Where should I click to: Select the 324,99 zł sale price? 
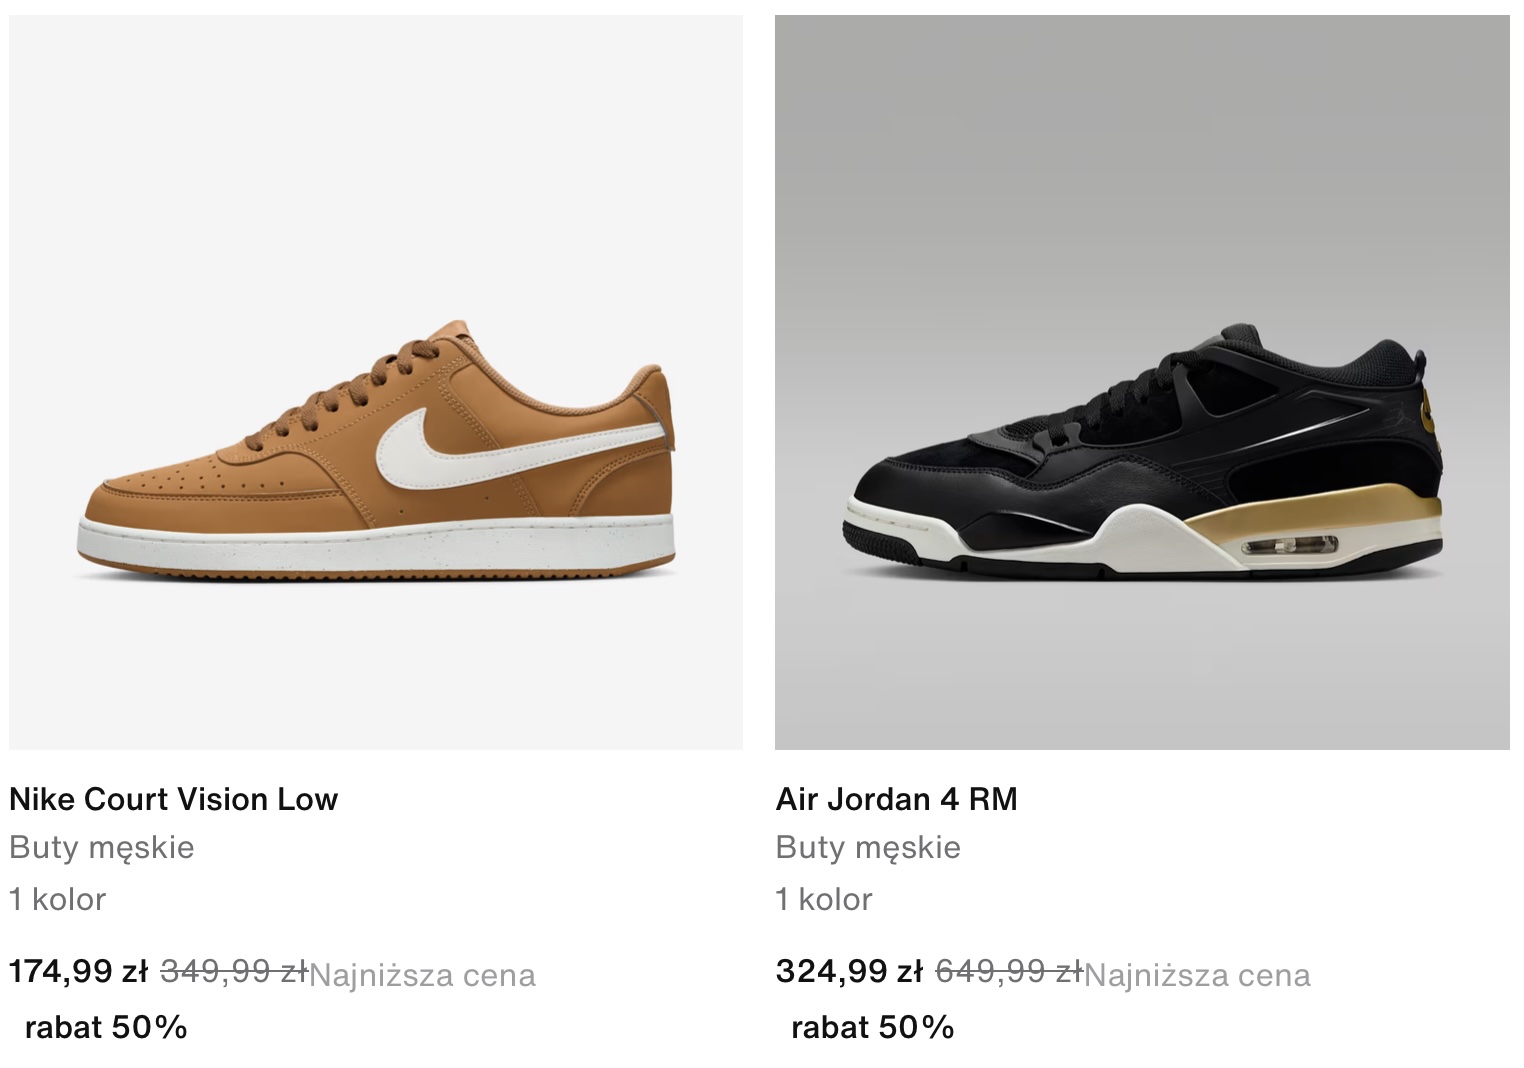(849, 971)
